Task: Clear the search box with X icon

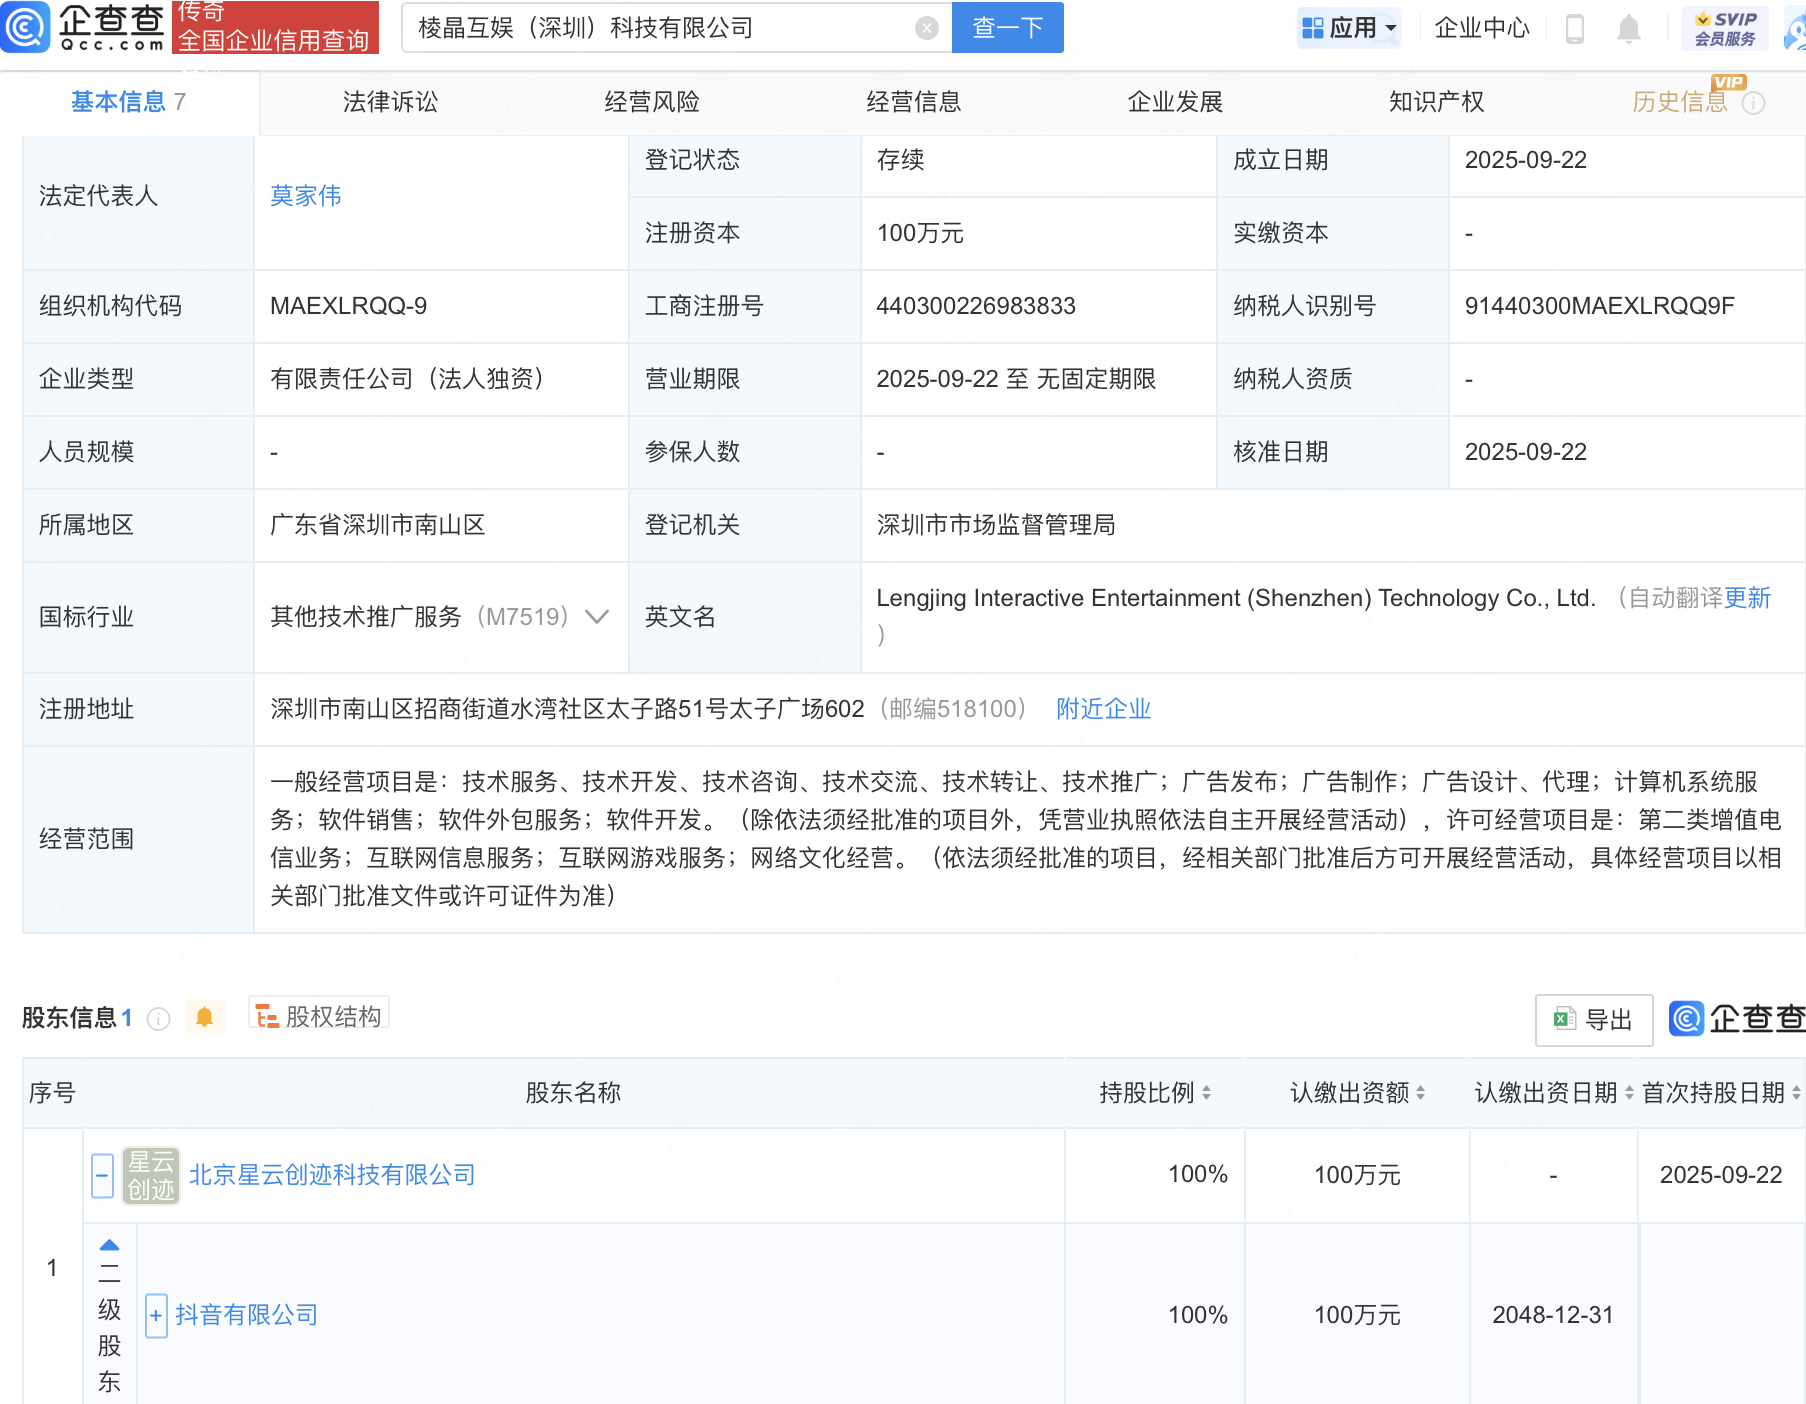Action: click(x=926, y=28)
